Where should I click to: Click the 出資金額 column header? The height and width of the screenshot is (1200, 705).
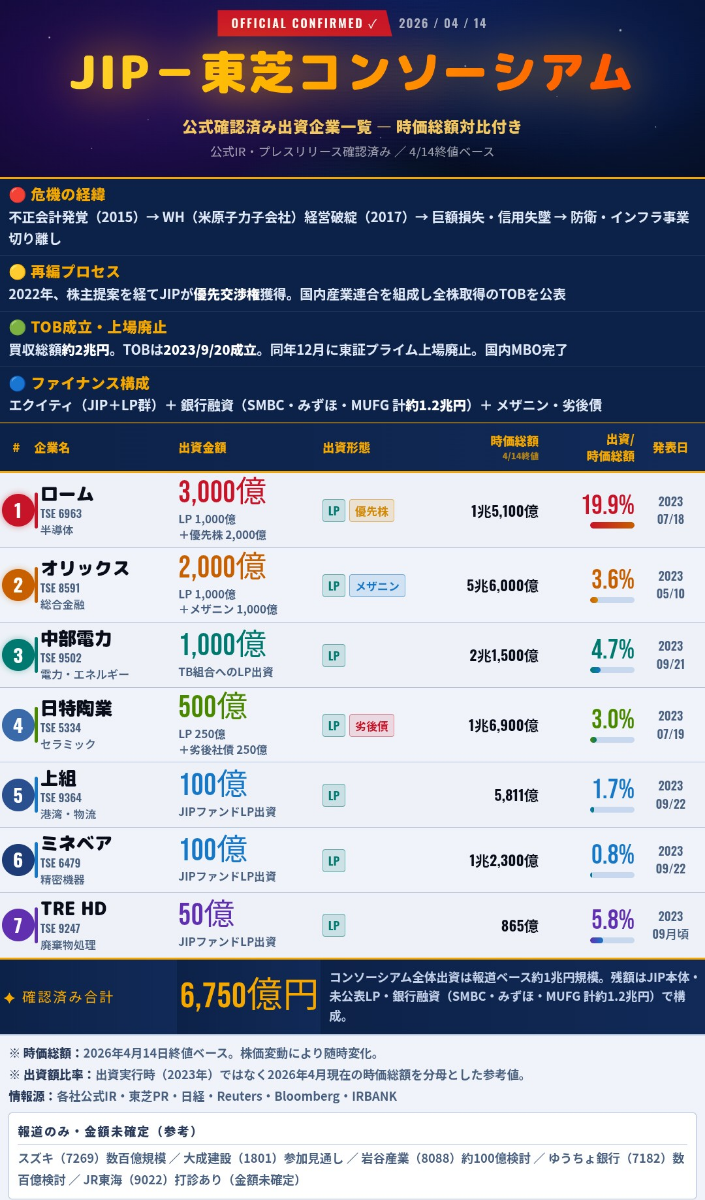(202, 447)
